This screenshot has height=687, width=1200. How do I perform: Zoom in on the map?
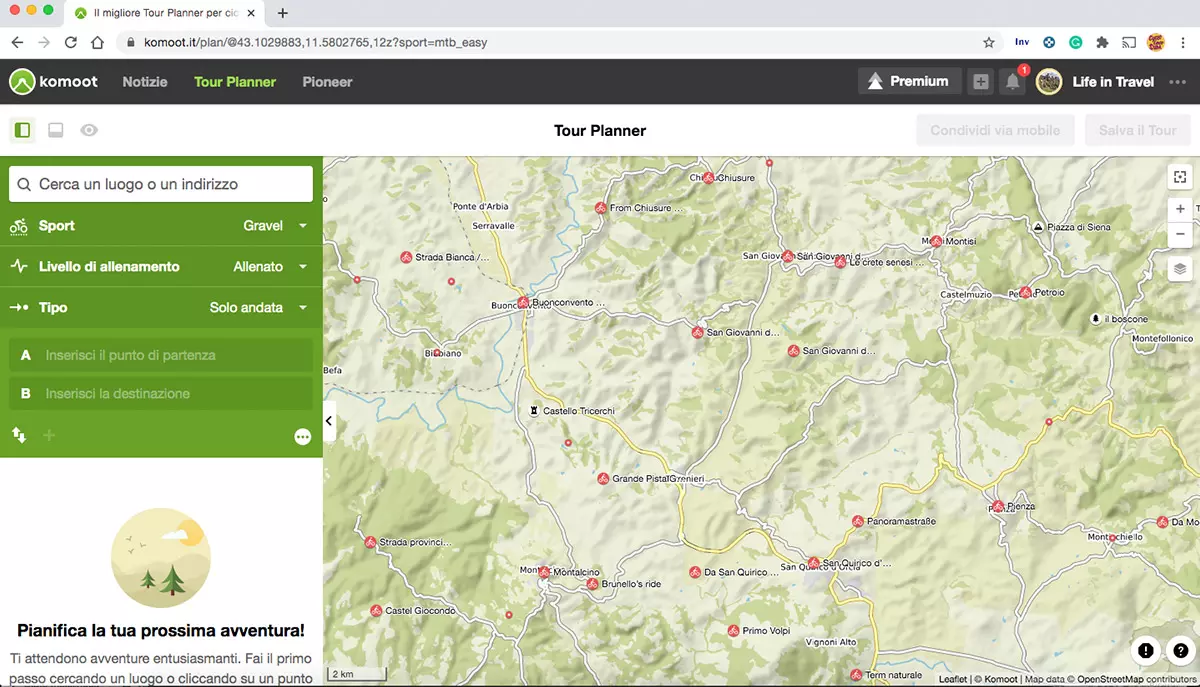pyautogui.click(x=1180, y=209)
